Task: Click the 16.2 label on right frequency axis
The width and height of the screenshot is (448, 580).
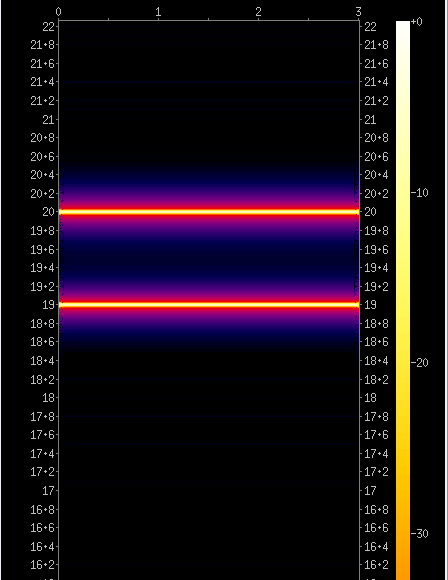Action: click(x=376, y=565)
